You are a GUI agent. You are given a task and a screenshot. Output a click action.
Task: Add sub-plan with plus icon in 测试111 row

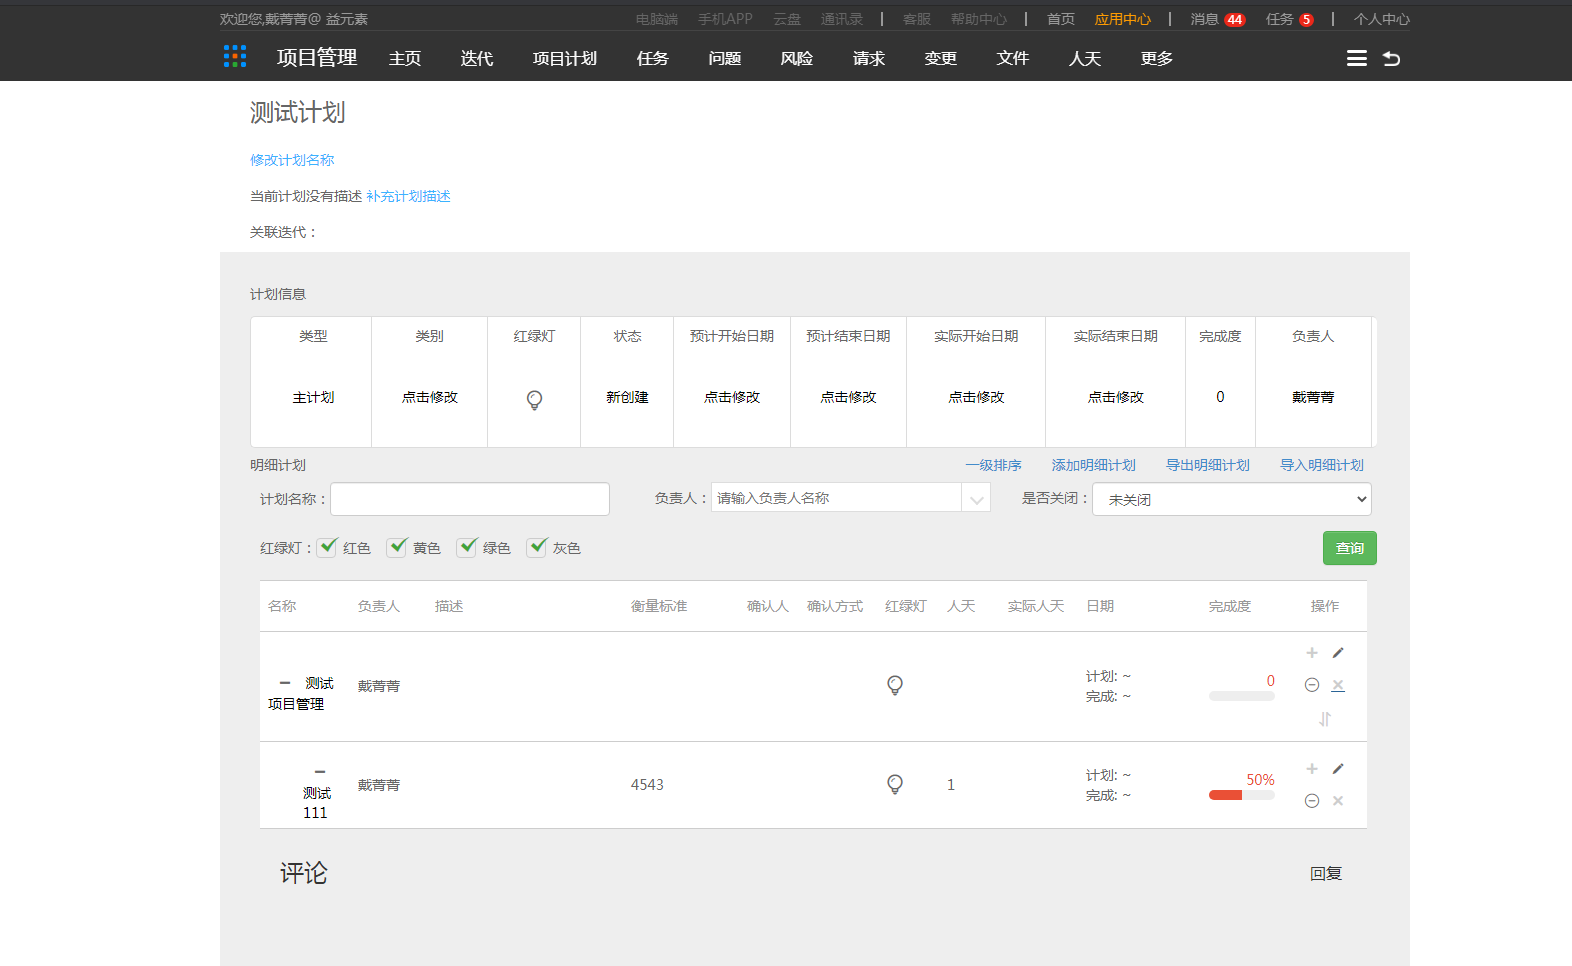(1312, 769)
